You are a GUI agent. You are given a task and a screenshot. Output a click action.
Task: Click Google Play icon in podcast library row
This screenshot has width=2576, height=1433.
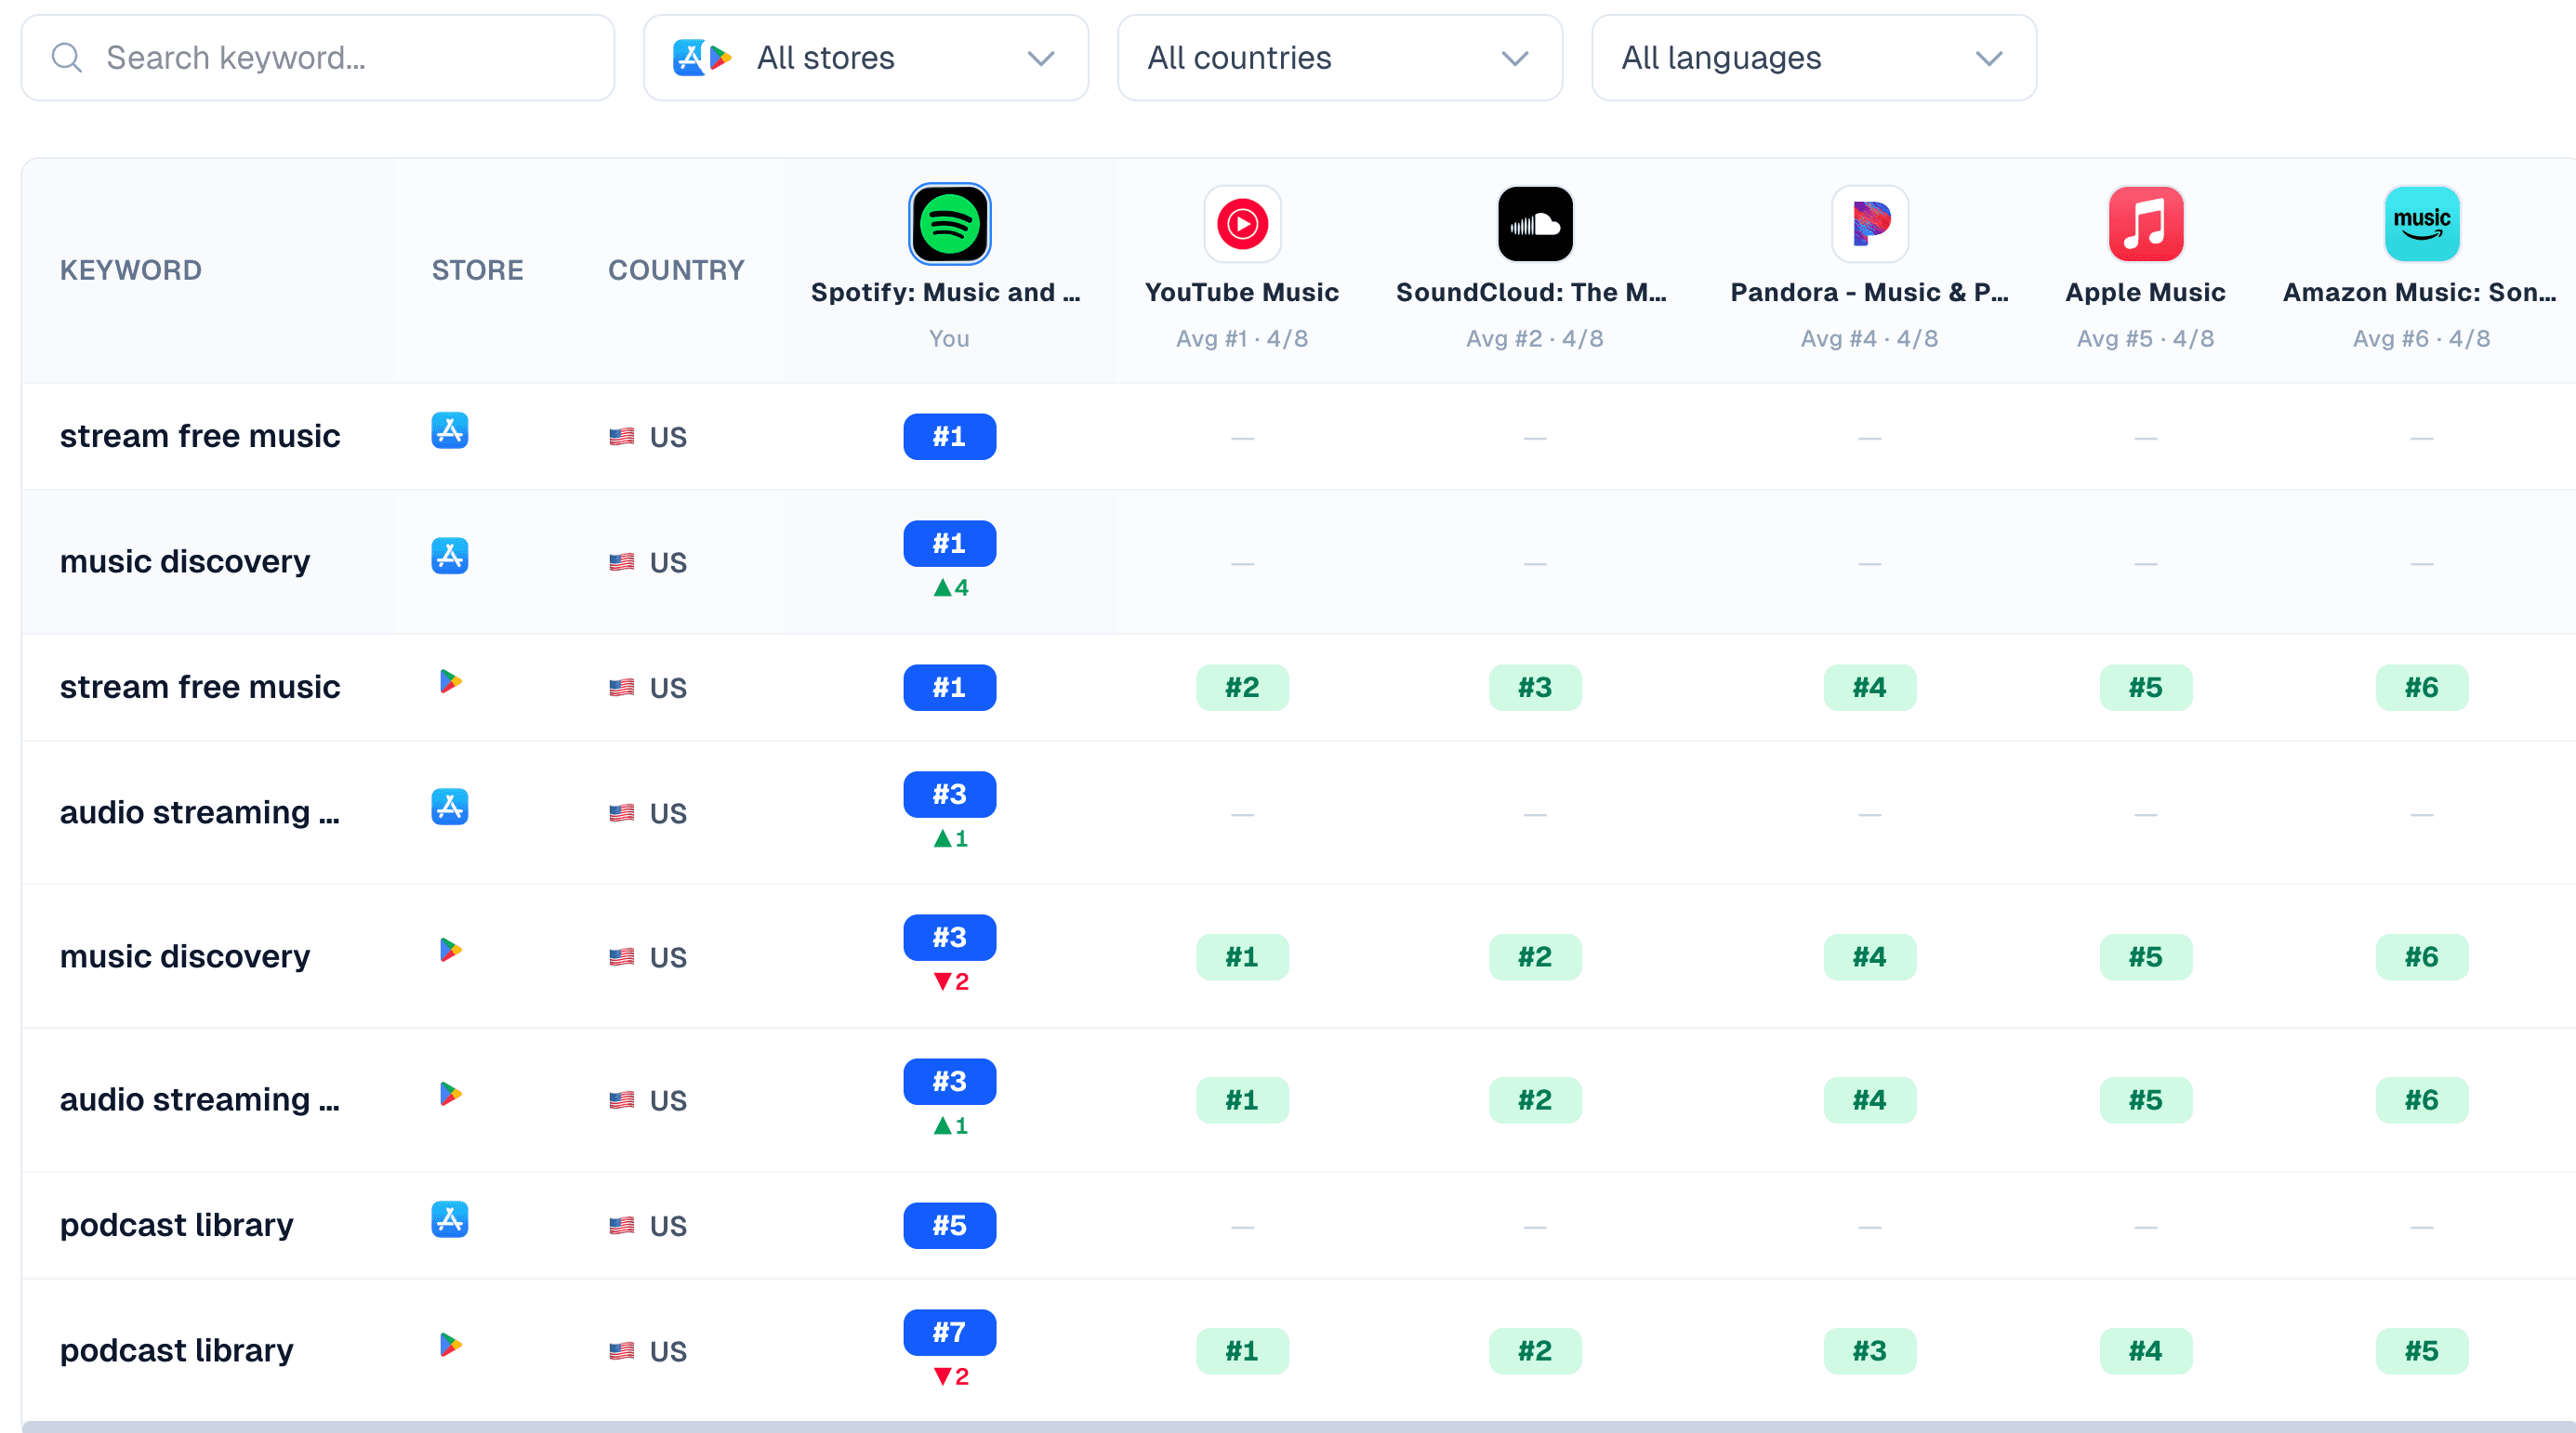450,1345
